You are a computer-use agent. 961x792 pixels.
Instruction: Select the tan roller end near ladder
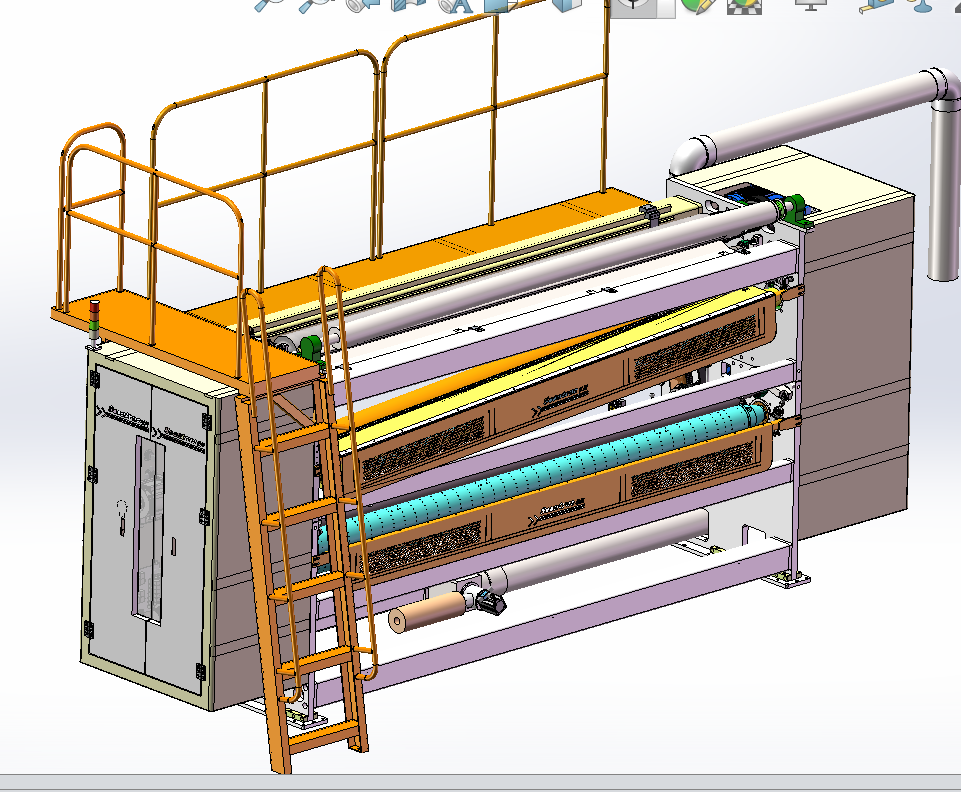(x=408, y=620)
